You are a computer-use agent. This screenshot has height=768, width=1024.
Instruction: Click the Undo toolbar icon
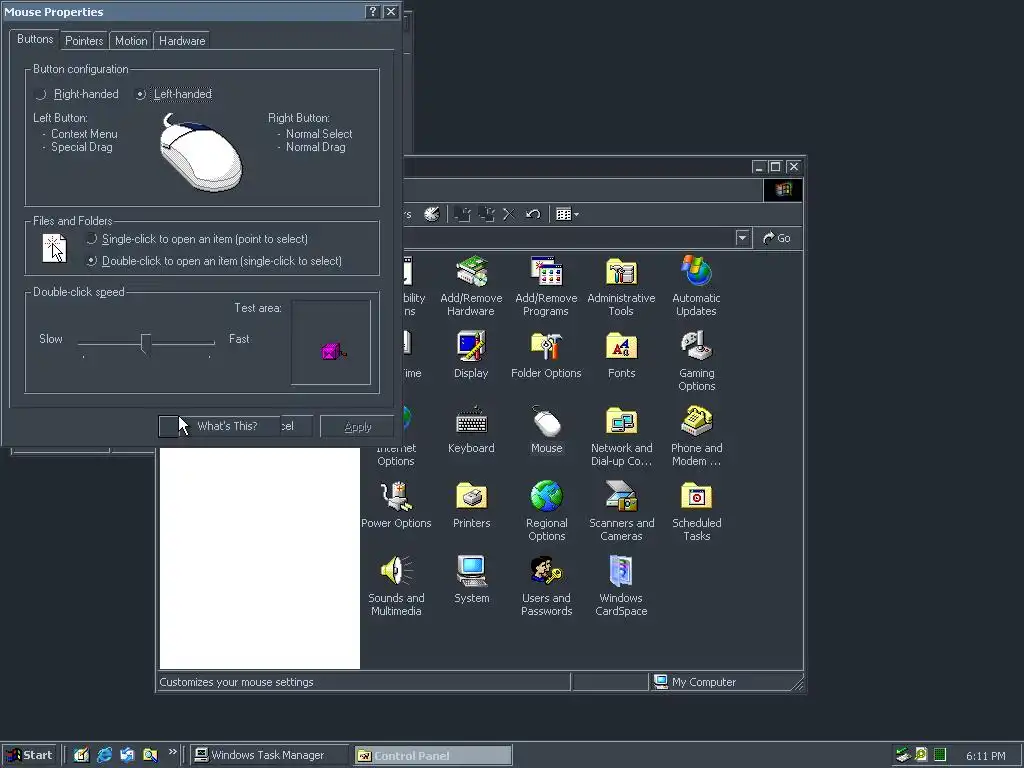(x=533, y=214)
